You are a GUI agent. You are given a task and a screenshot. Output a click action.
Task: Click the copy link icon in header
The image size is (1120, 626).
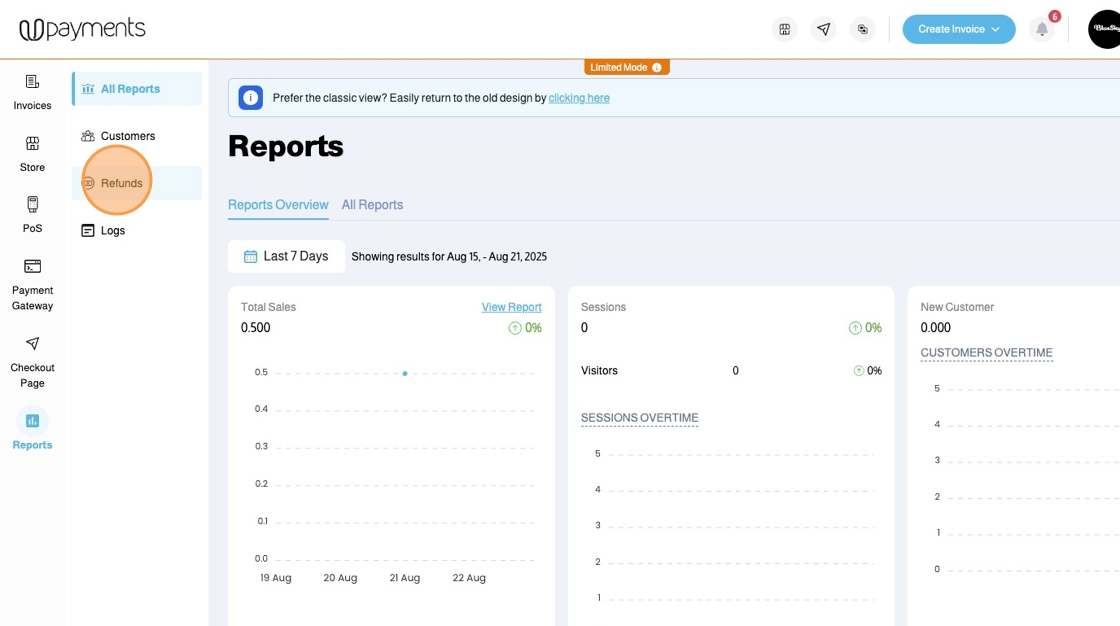862,29
